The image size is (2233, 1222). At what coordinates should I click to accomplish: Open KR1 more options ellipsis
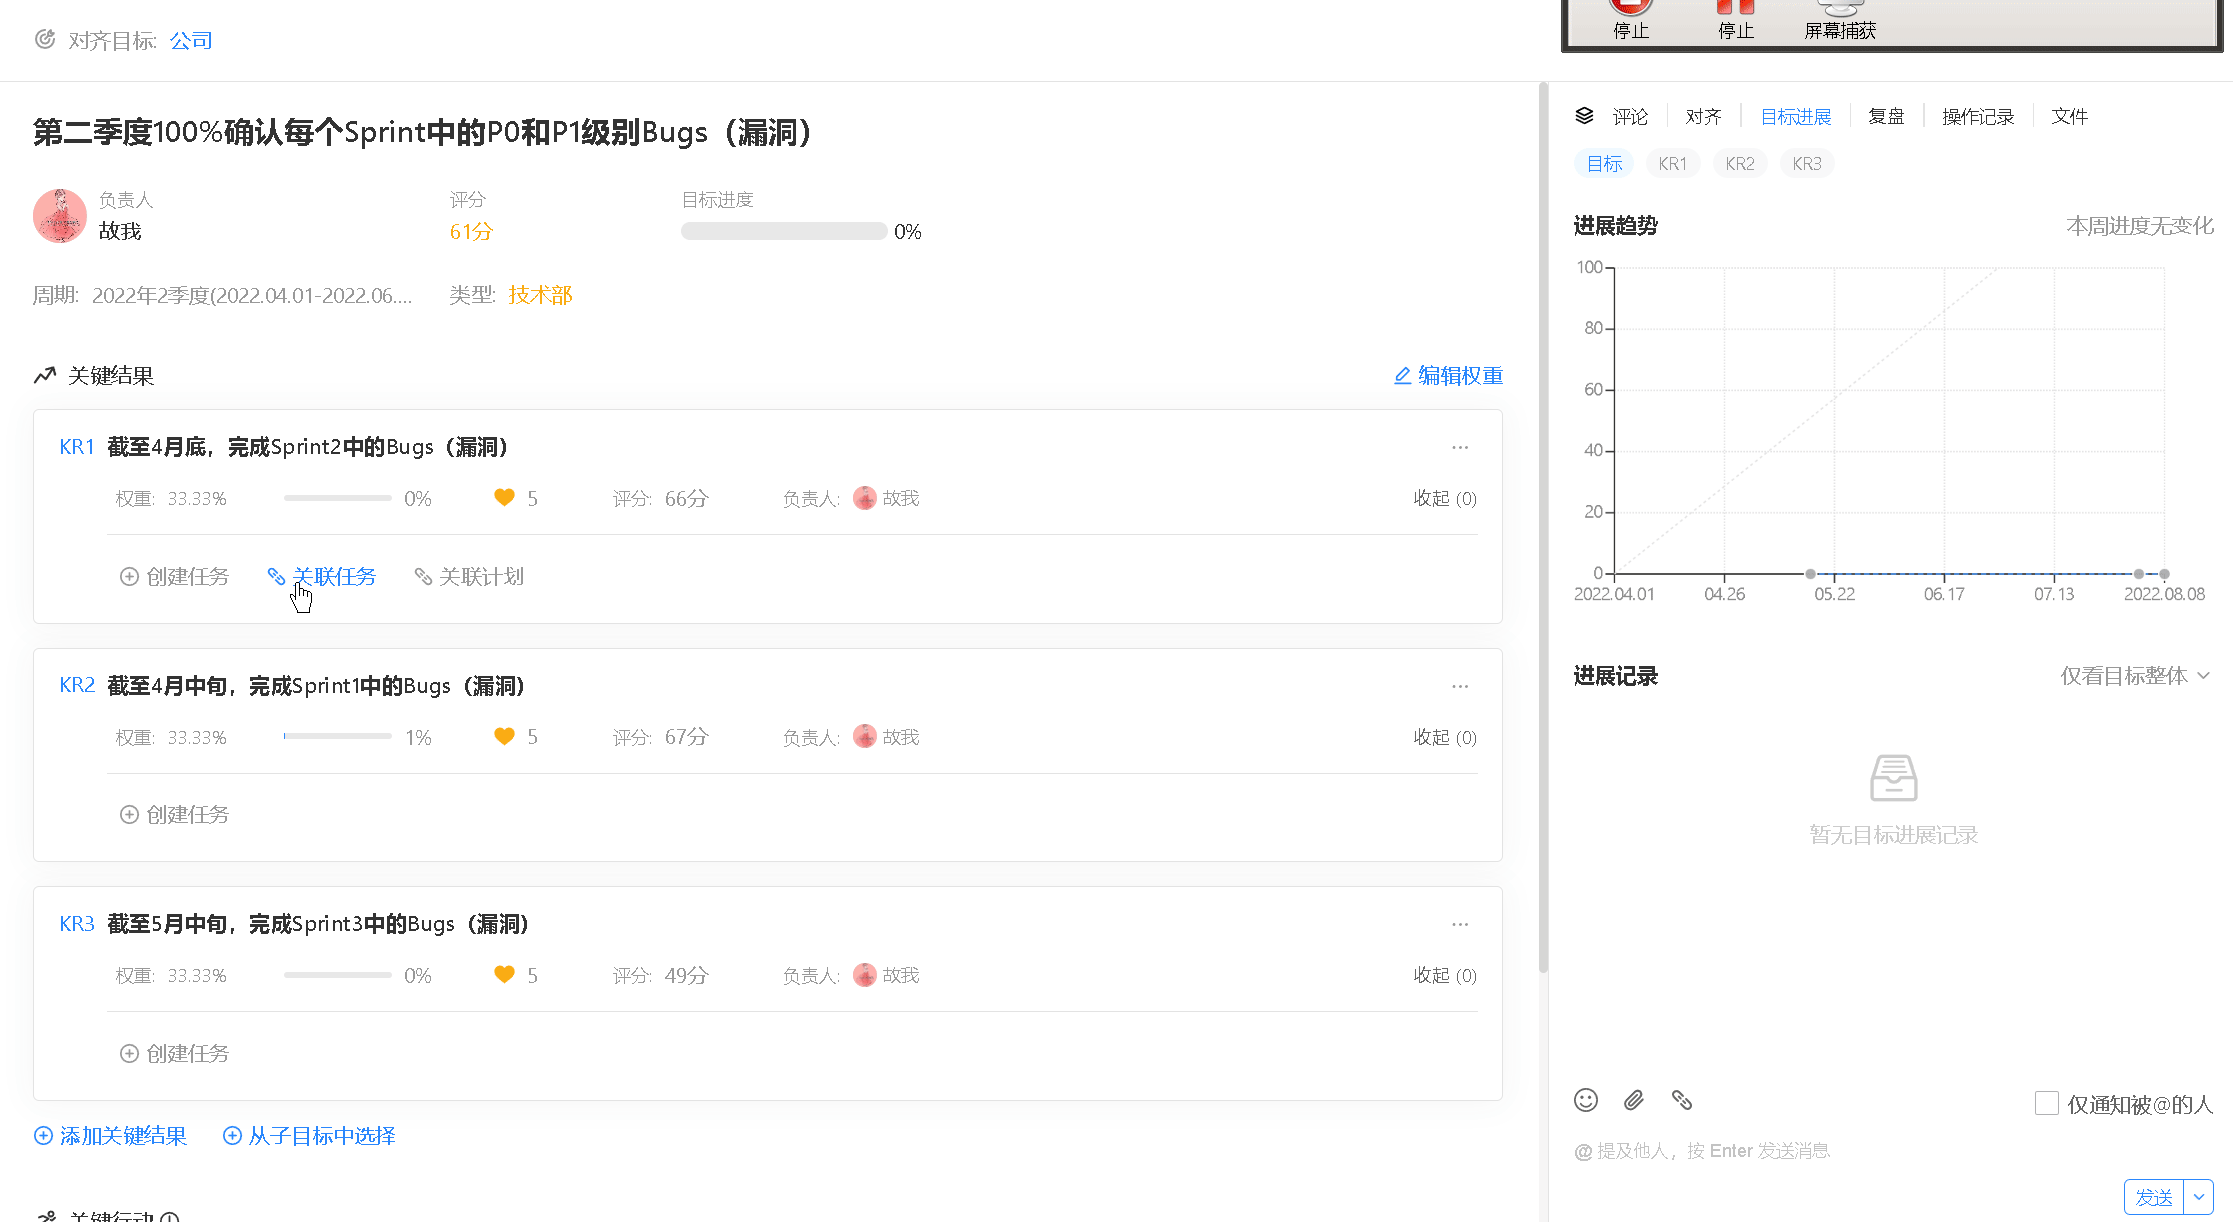(x=1460, y=448)
